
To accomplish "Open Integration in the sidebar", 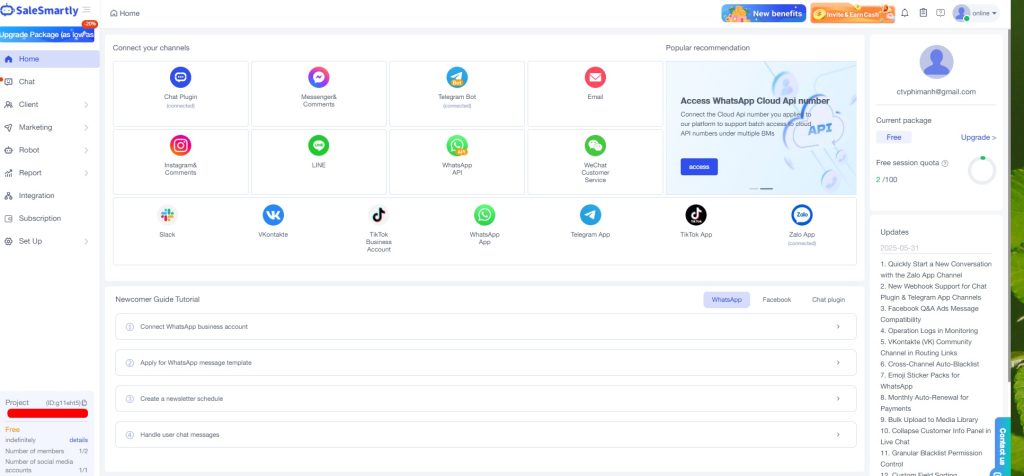I will click(50, 196).
